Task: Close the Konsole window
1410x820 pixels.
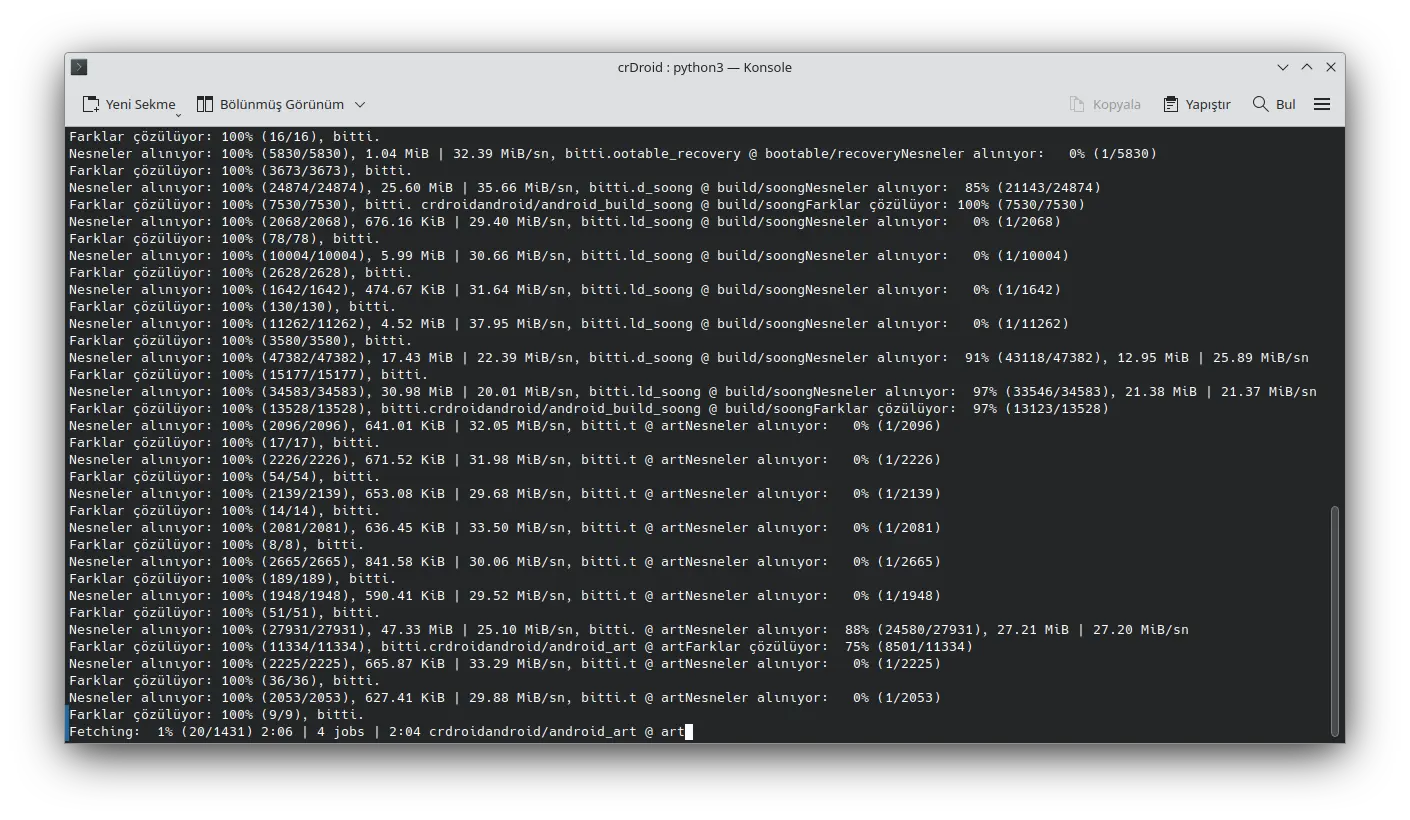Action: pos(1331,67)
